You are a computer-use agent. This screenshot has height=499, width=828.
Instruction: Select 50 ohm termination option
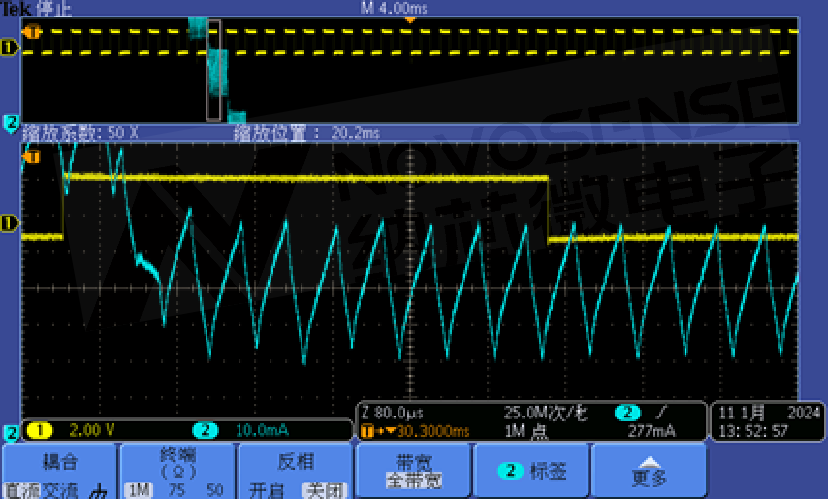coord(214,491)
